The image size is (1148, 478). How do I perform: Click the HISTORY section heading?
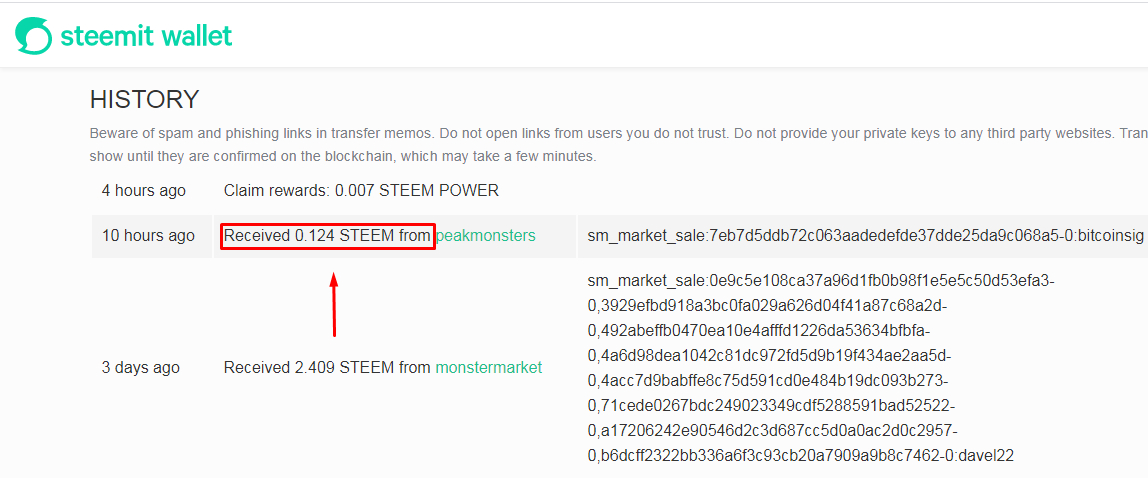click(x=144, y=100)
